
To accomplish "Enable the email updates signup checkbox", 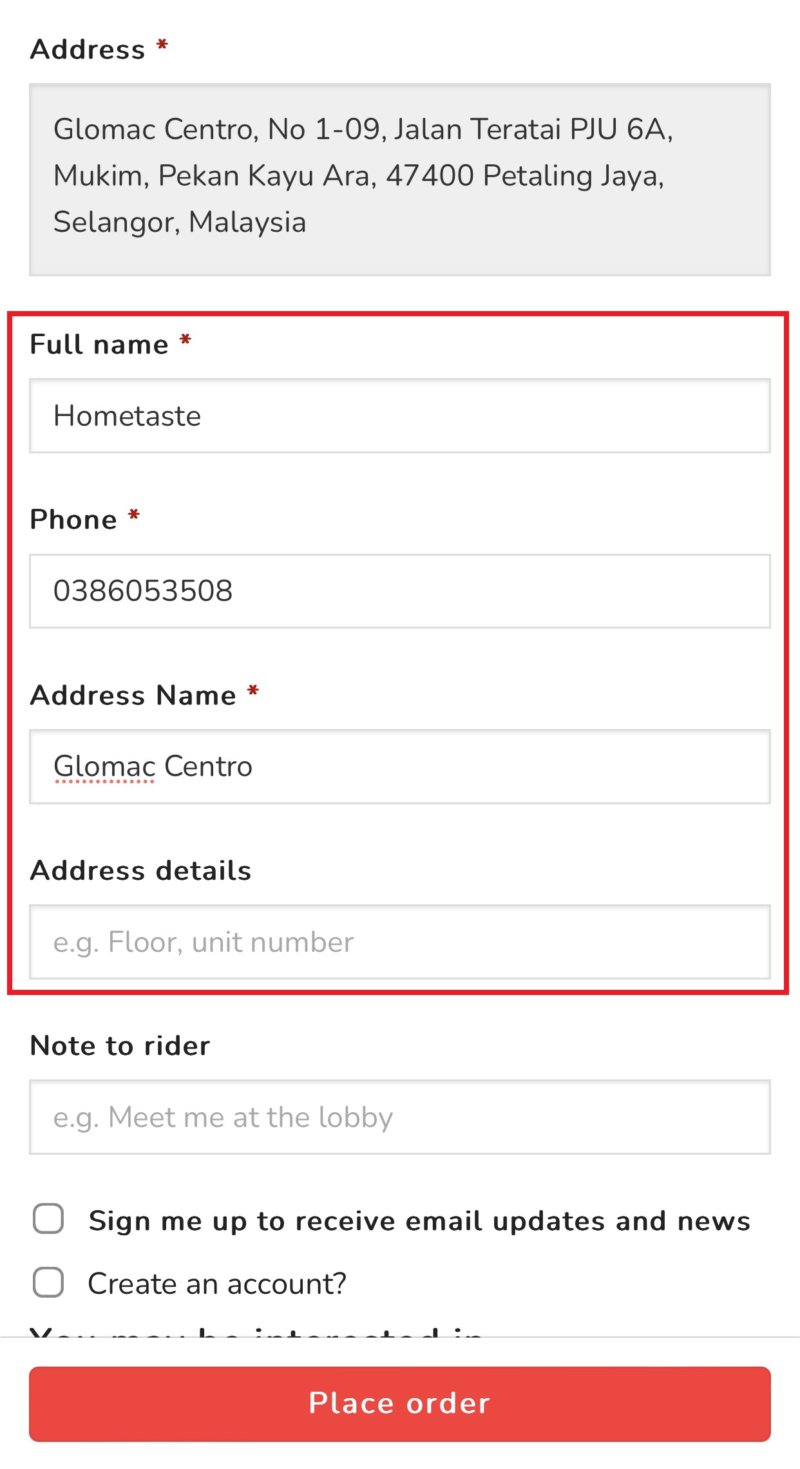I will (x=48, y=1218).
